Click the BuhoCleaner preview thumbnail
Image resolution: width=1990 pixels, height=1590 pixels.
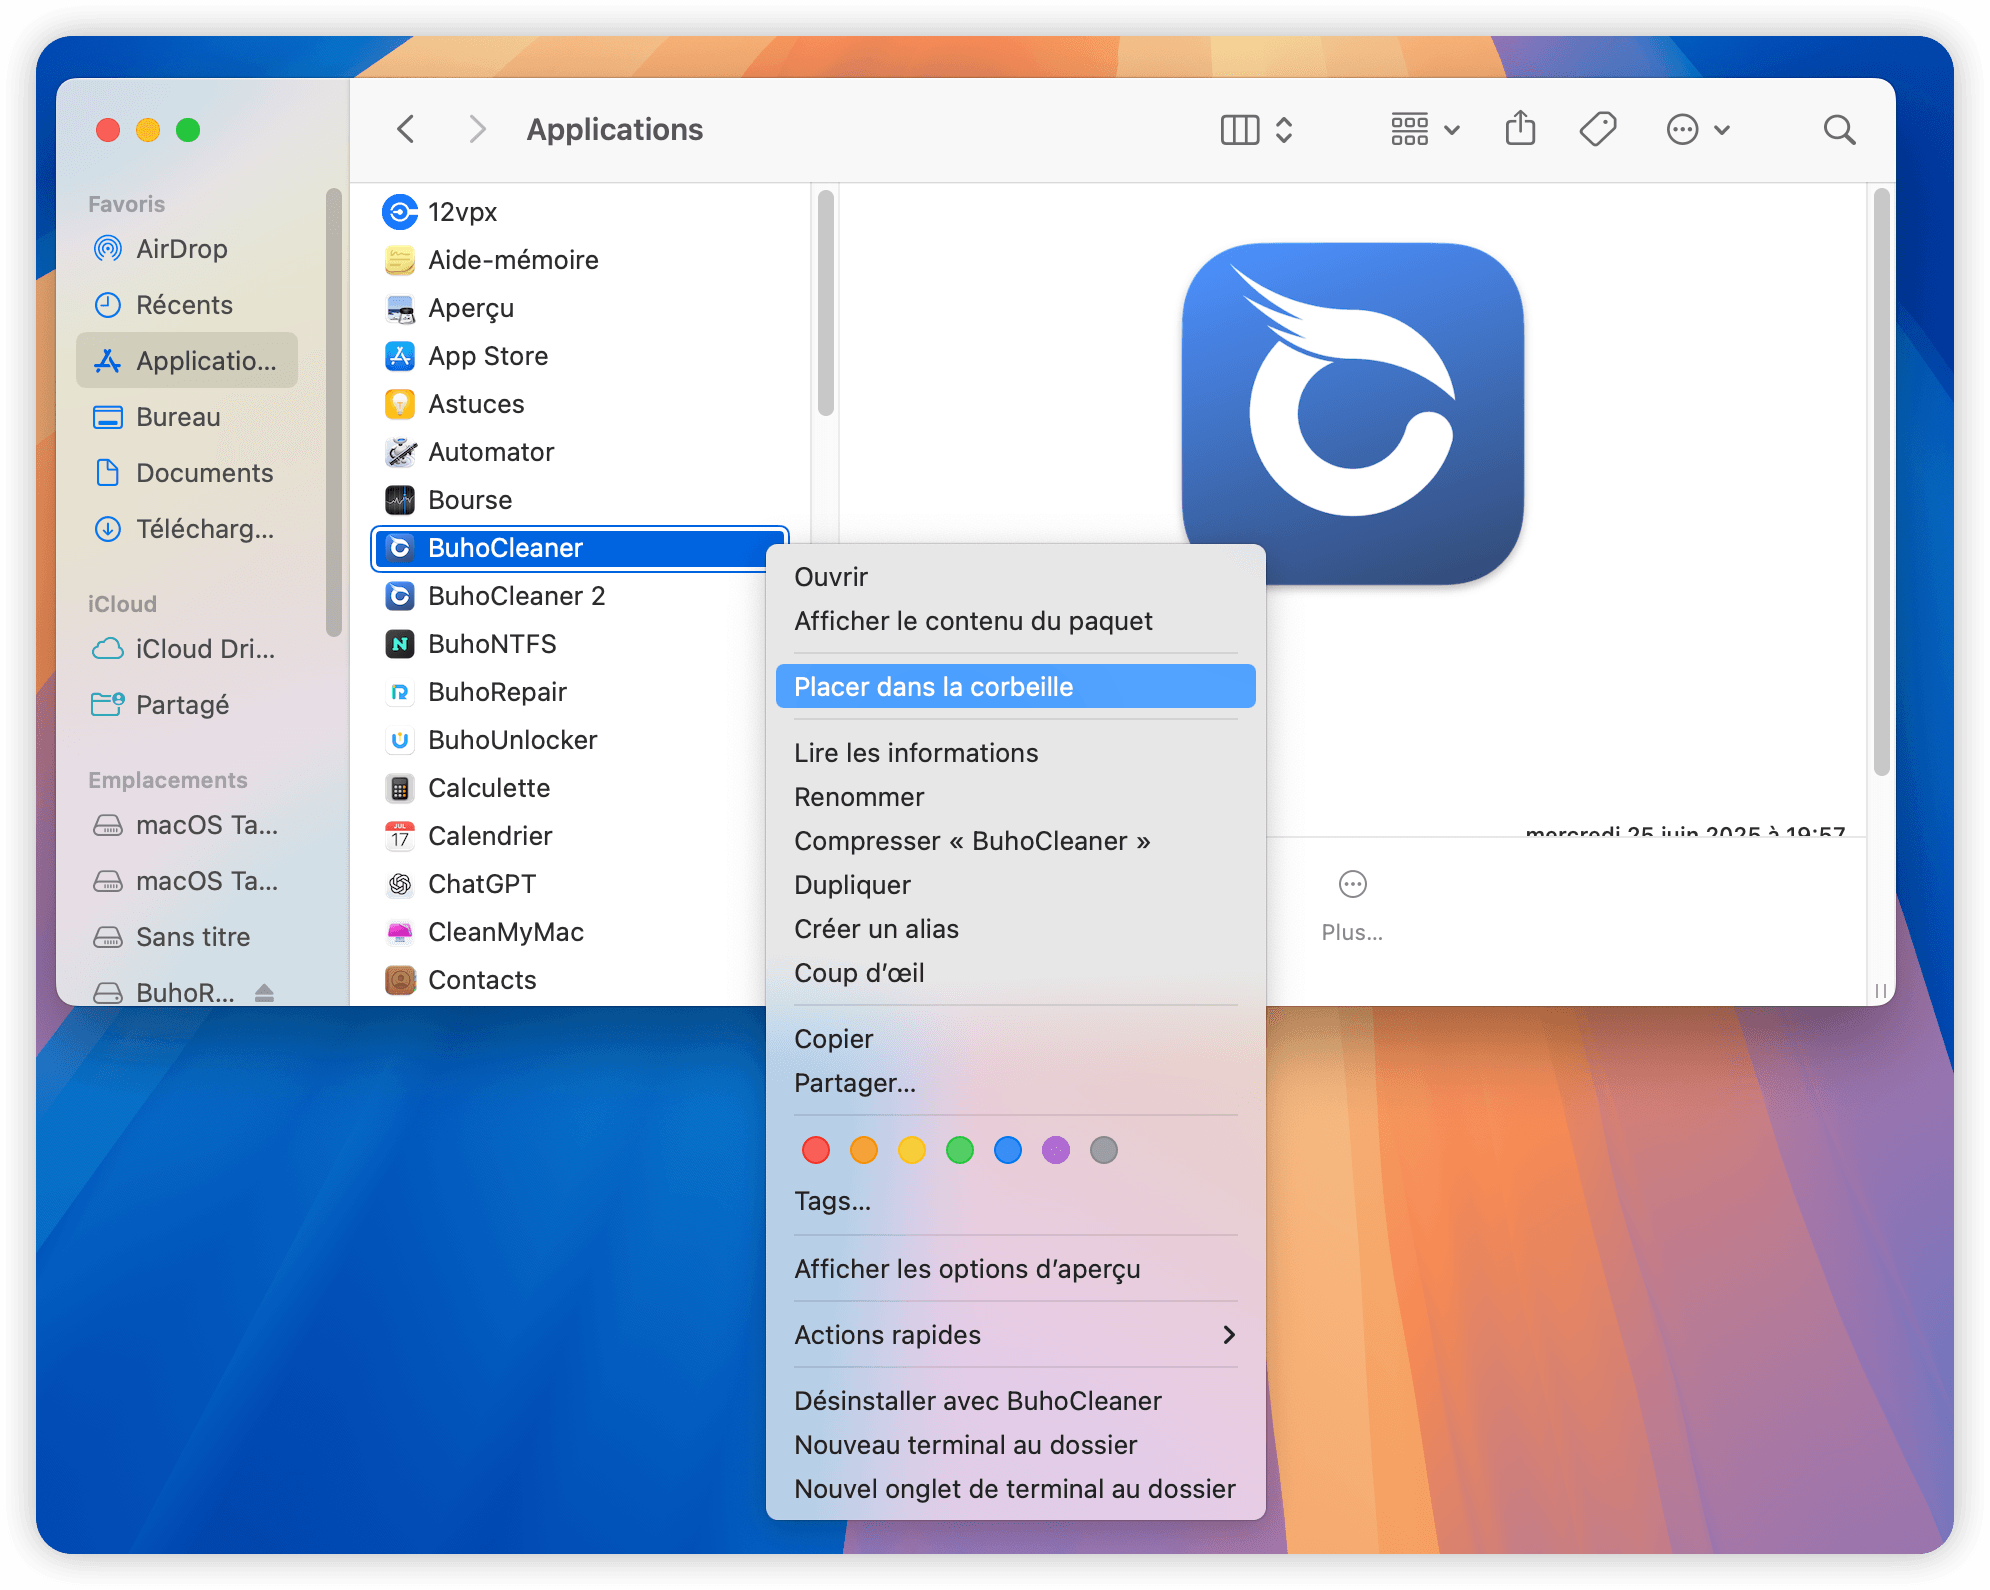tap(1352, 413)
